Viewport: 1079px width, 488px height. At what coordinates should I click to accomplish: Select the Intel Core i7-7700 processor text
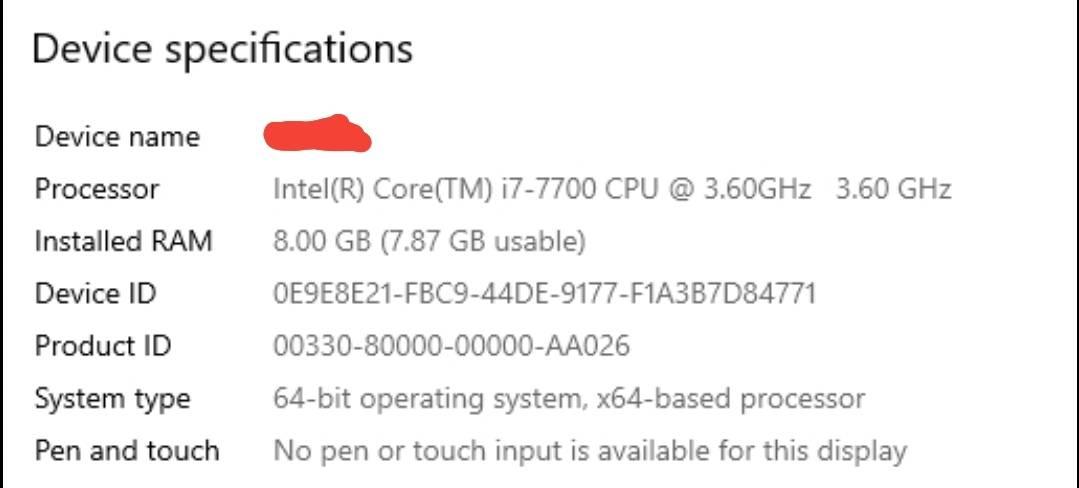click(x=542, y=189)
